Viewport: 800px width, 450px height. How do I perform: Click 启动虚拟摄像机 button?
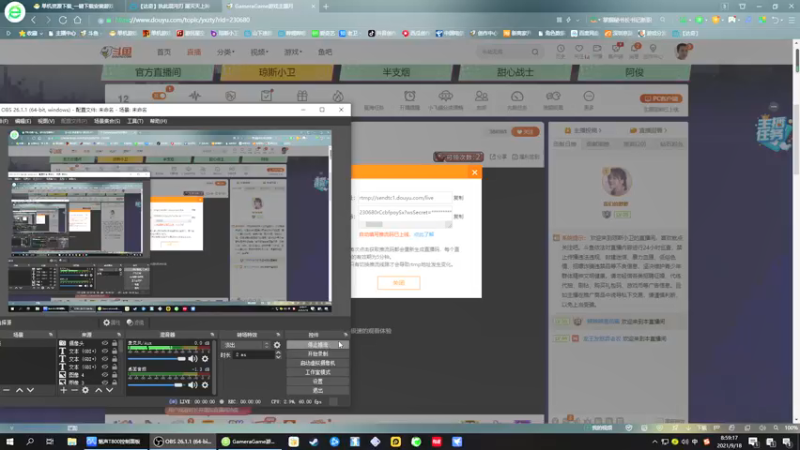[x=317, y=363]
